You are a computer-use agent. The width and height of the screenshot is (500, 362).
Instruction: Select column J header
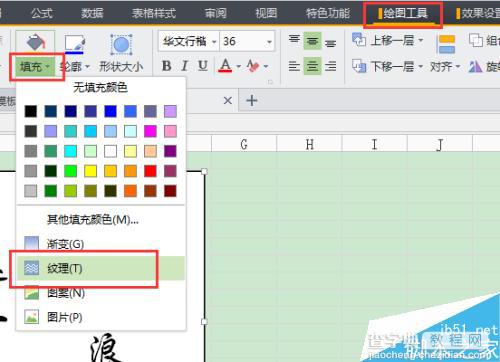[440, 144]
